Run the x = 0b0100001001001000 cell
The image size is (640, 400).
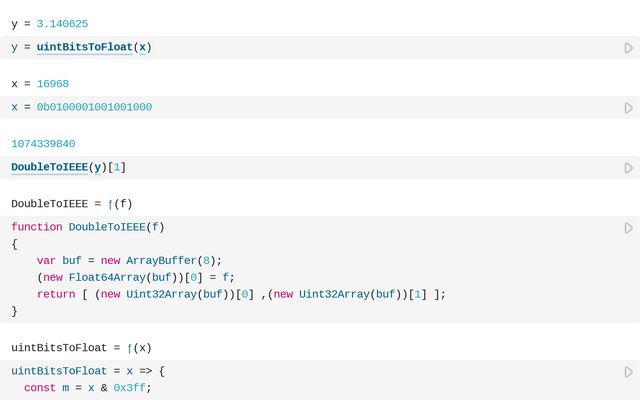pos(628,108)
